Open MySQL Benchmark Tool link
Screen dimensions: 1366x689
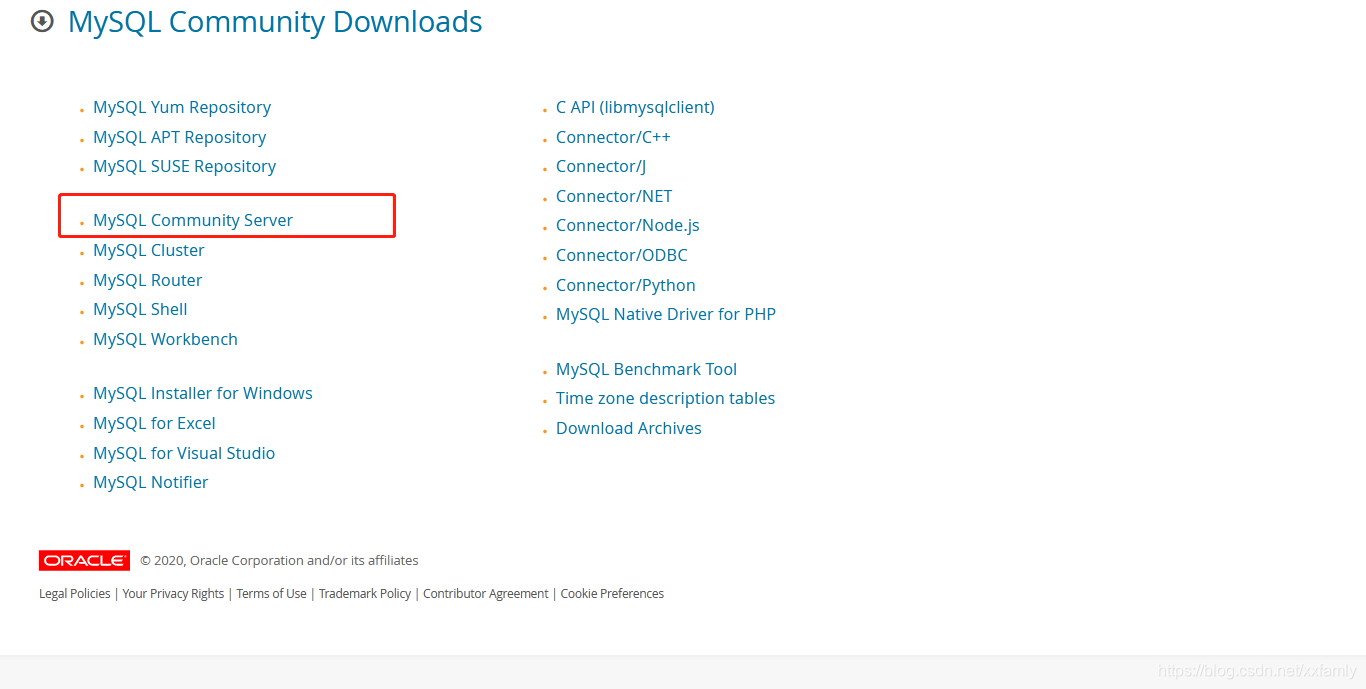[647, 369]
